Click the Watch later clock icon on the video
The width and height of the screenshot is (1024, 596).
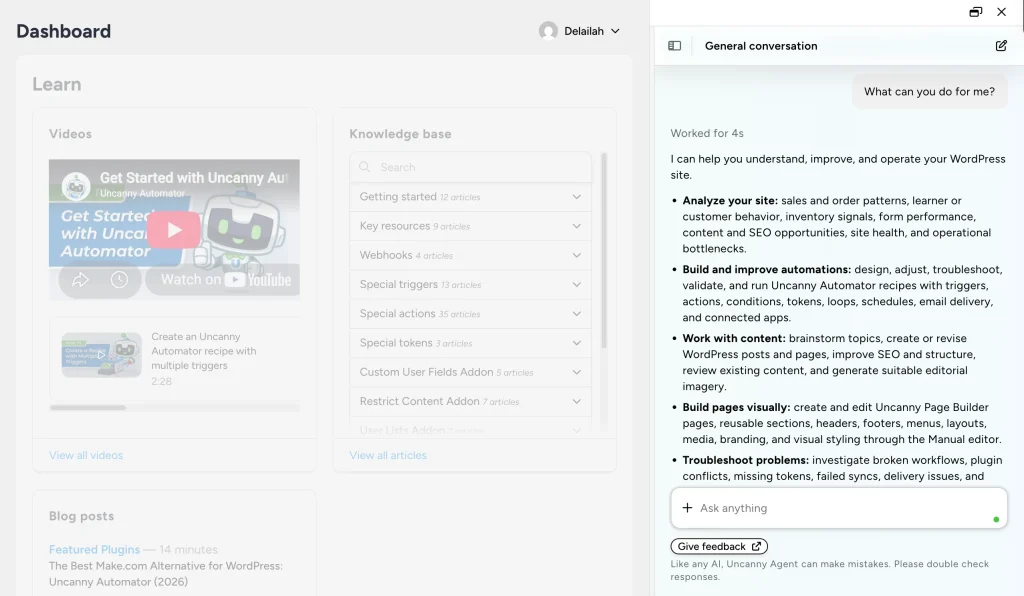pos(119,280)
